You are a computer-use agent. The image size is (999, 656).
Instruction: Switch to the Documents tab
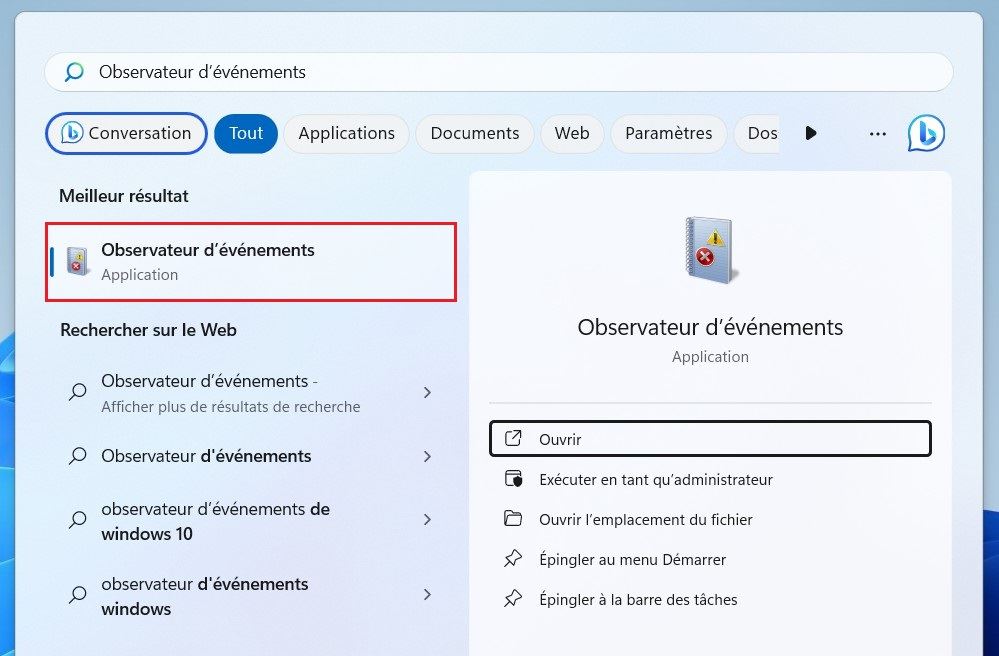pos(474,133)
